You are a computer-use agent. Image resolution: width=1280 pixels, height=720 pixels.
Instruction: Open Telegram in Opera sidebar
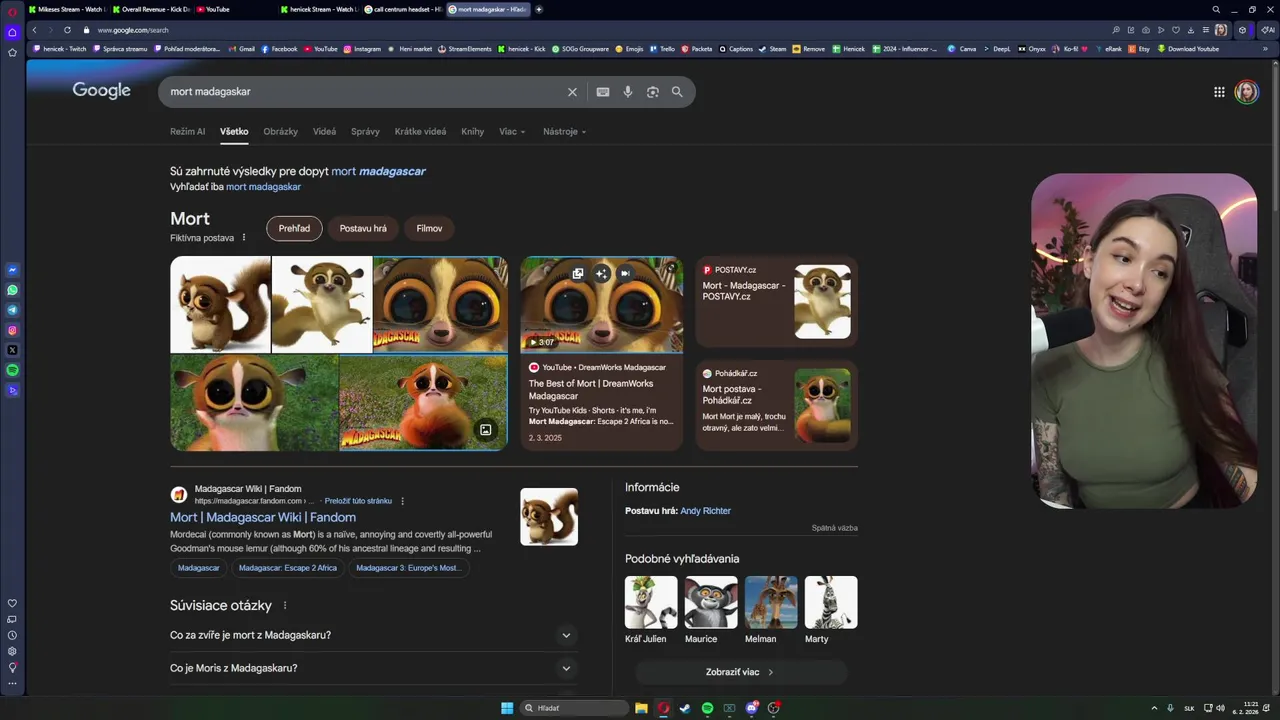point(12,310)
